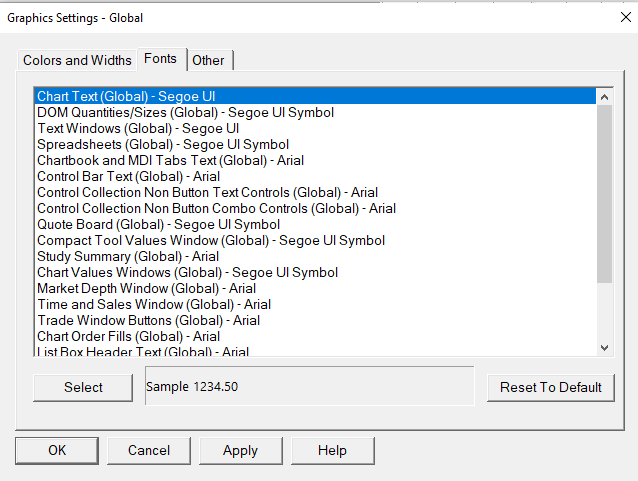Screen dimensions: 638x481
Task: Click the font list scroll down arrow
Action: 604,347
